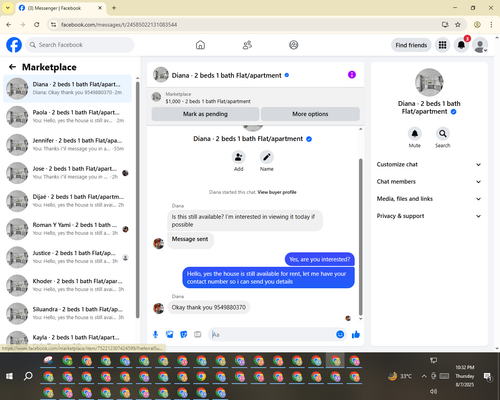
Task: Click the Name edit pencil icon
Action: pos(267,157)
